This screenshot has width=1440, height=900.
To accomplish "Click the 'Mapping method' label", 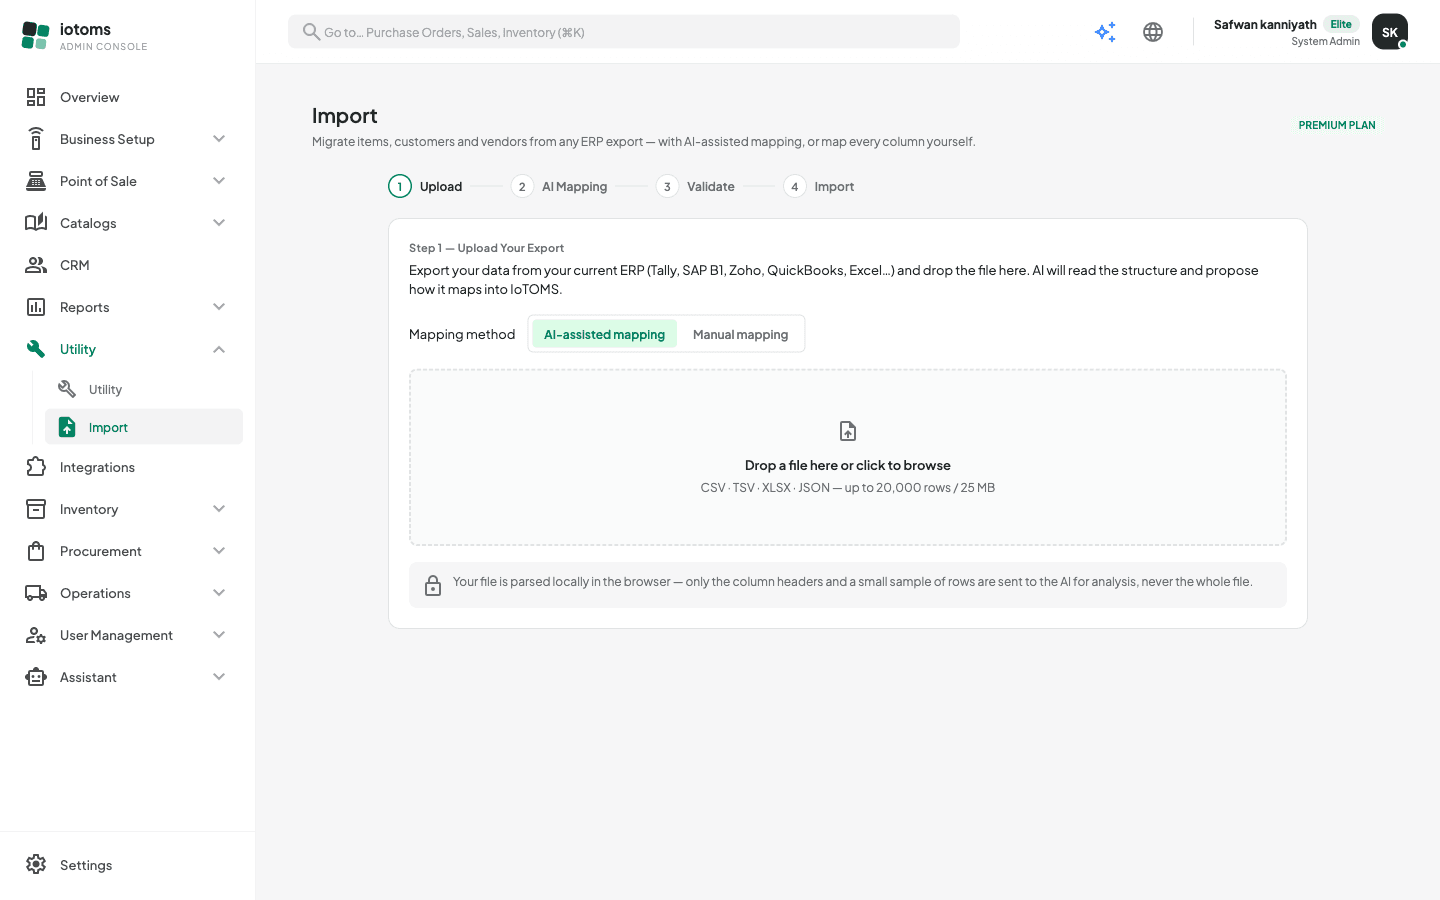I will click(462, 334).
